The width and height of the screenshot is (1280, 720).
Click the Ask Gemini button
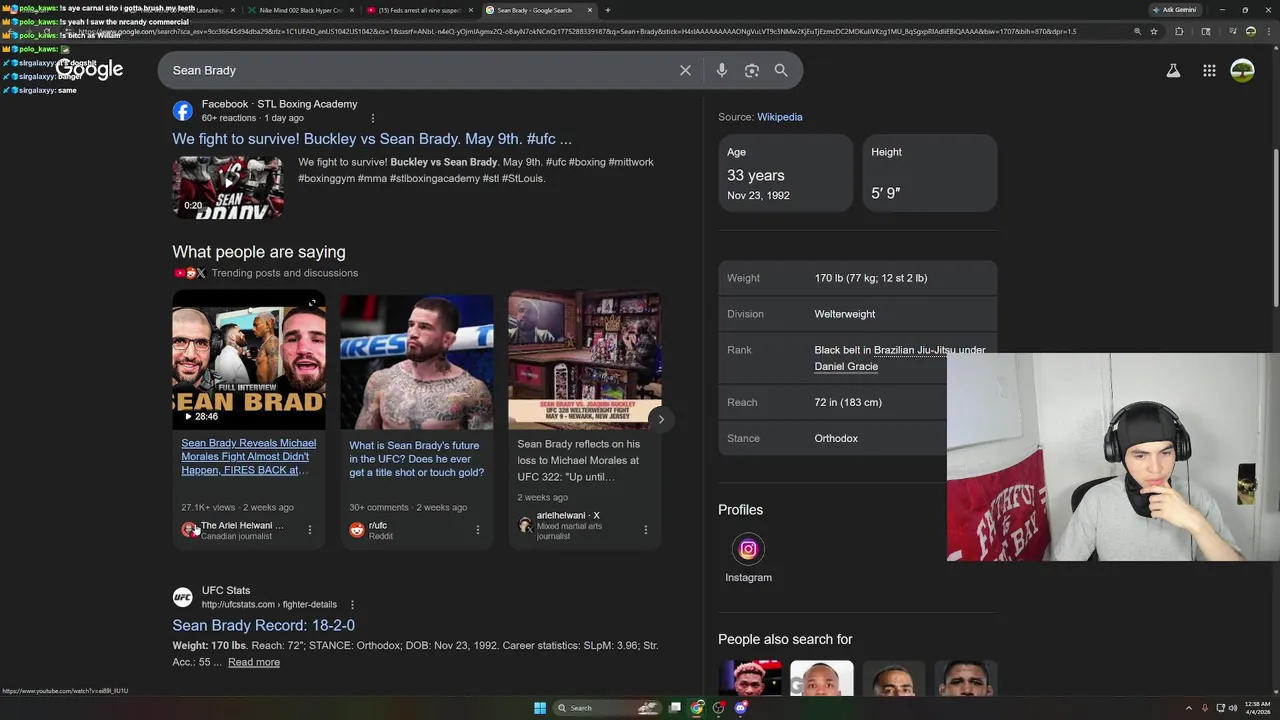1175,10
